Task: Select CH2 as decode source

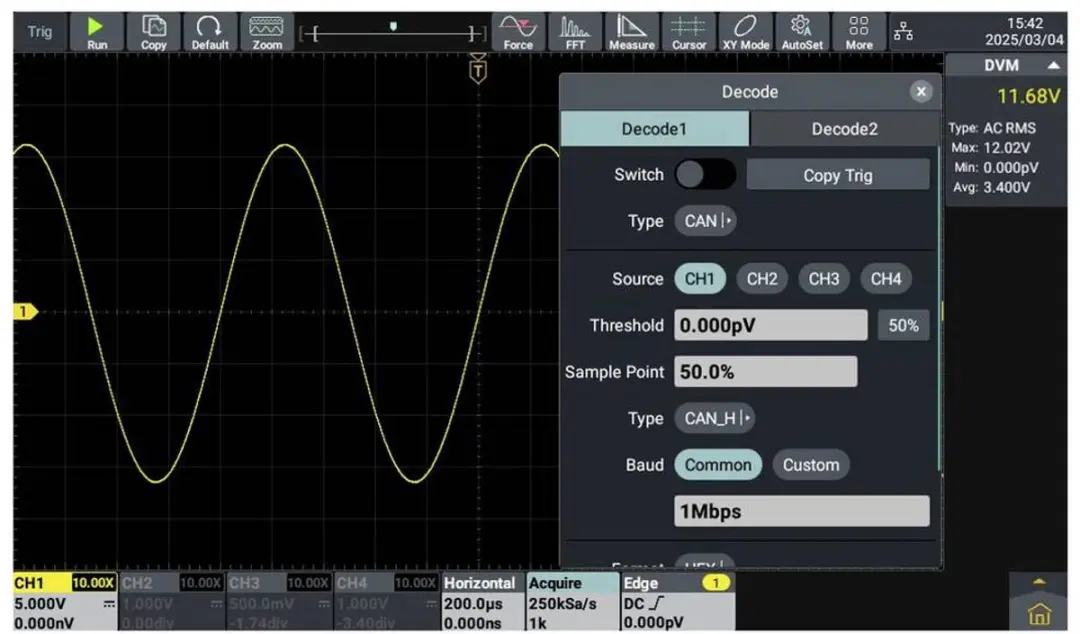Action: tap(762, 278)
